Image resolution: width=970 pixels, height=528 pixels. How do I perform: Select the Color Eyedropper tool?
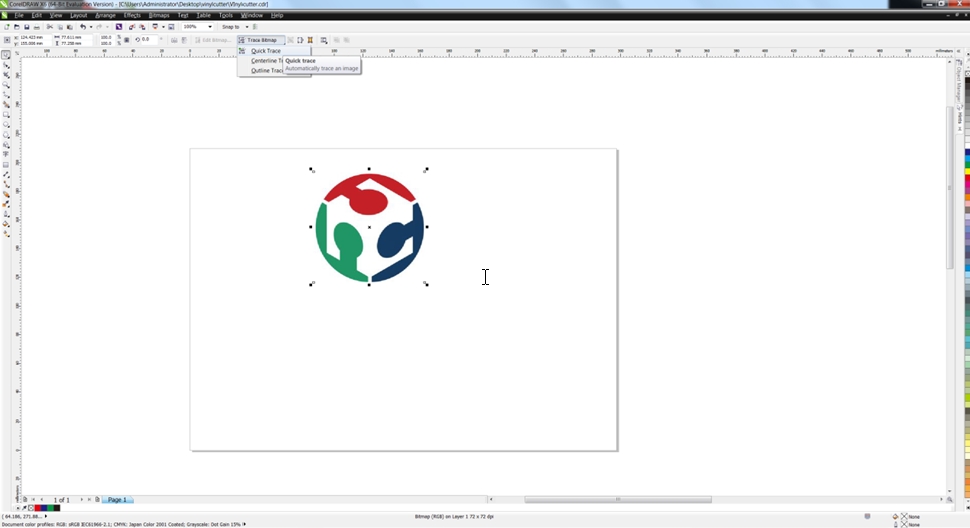click(6, 204)
